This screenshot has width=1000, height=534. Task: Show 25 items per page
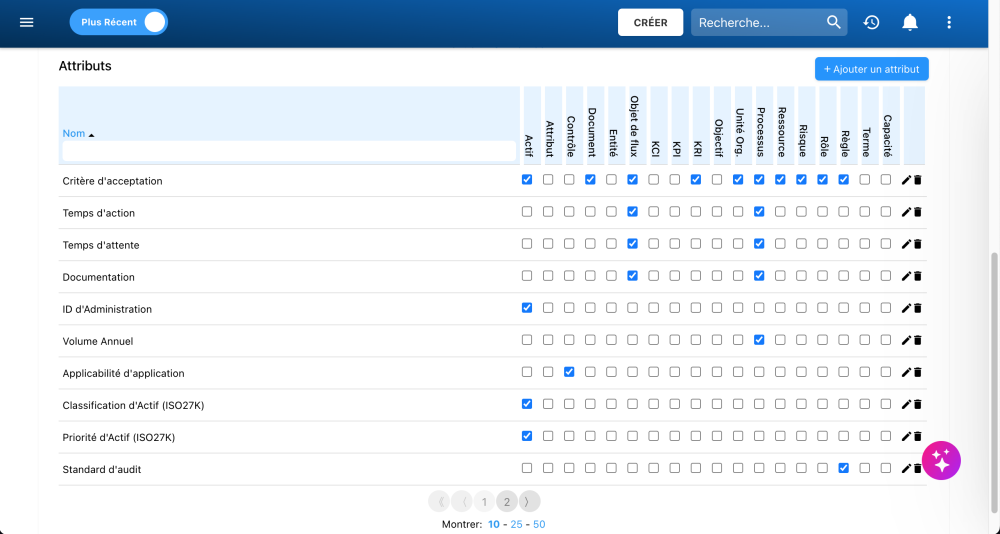point(516,524)
